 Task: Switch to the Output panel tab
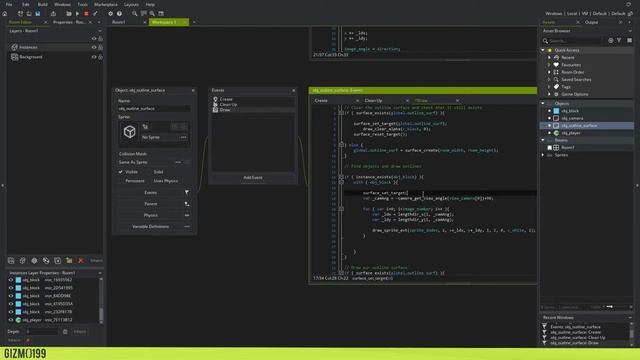591,22
